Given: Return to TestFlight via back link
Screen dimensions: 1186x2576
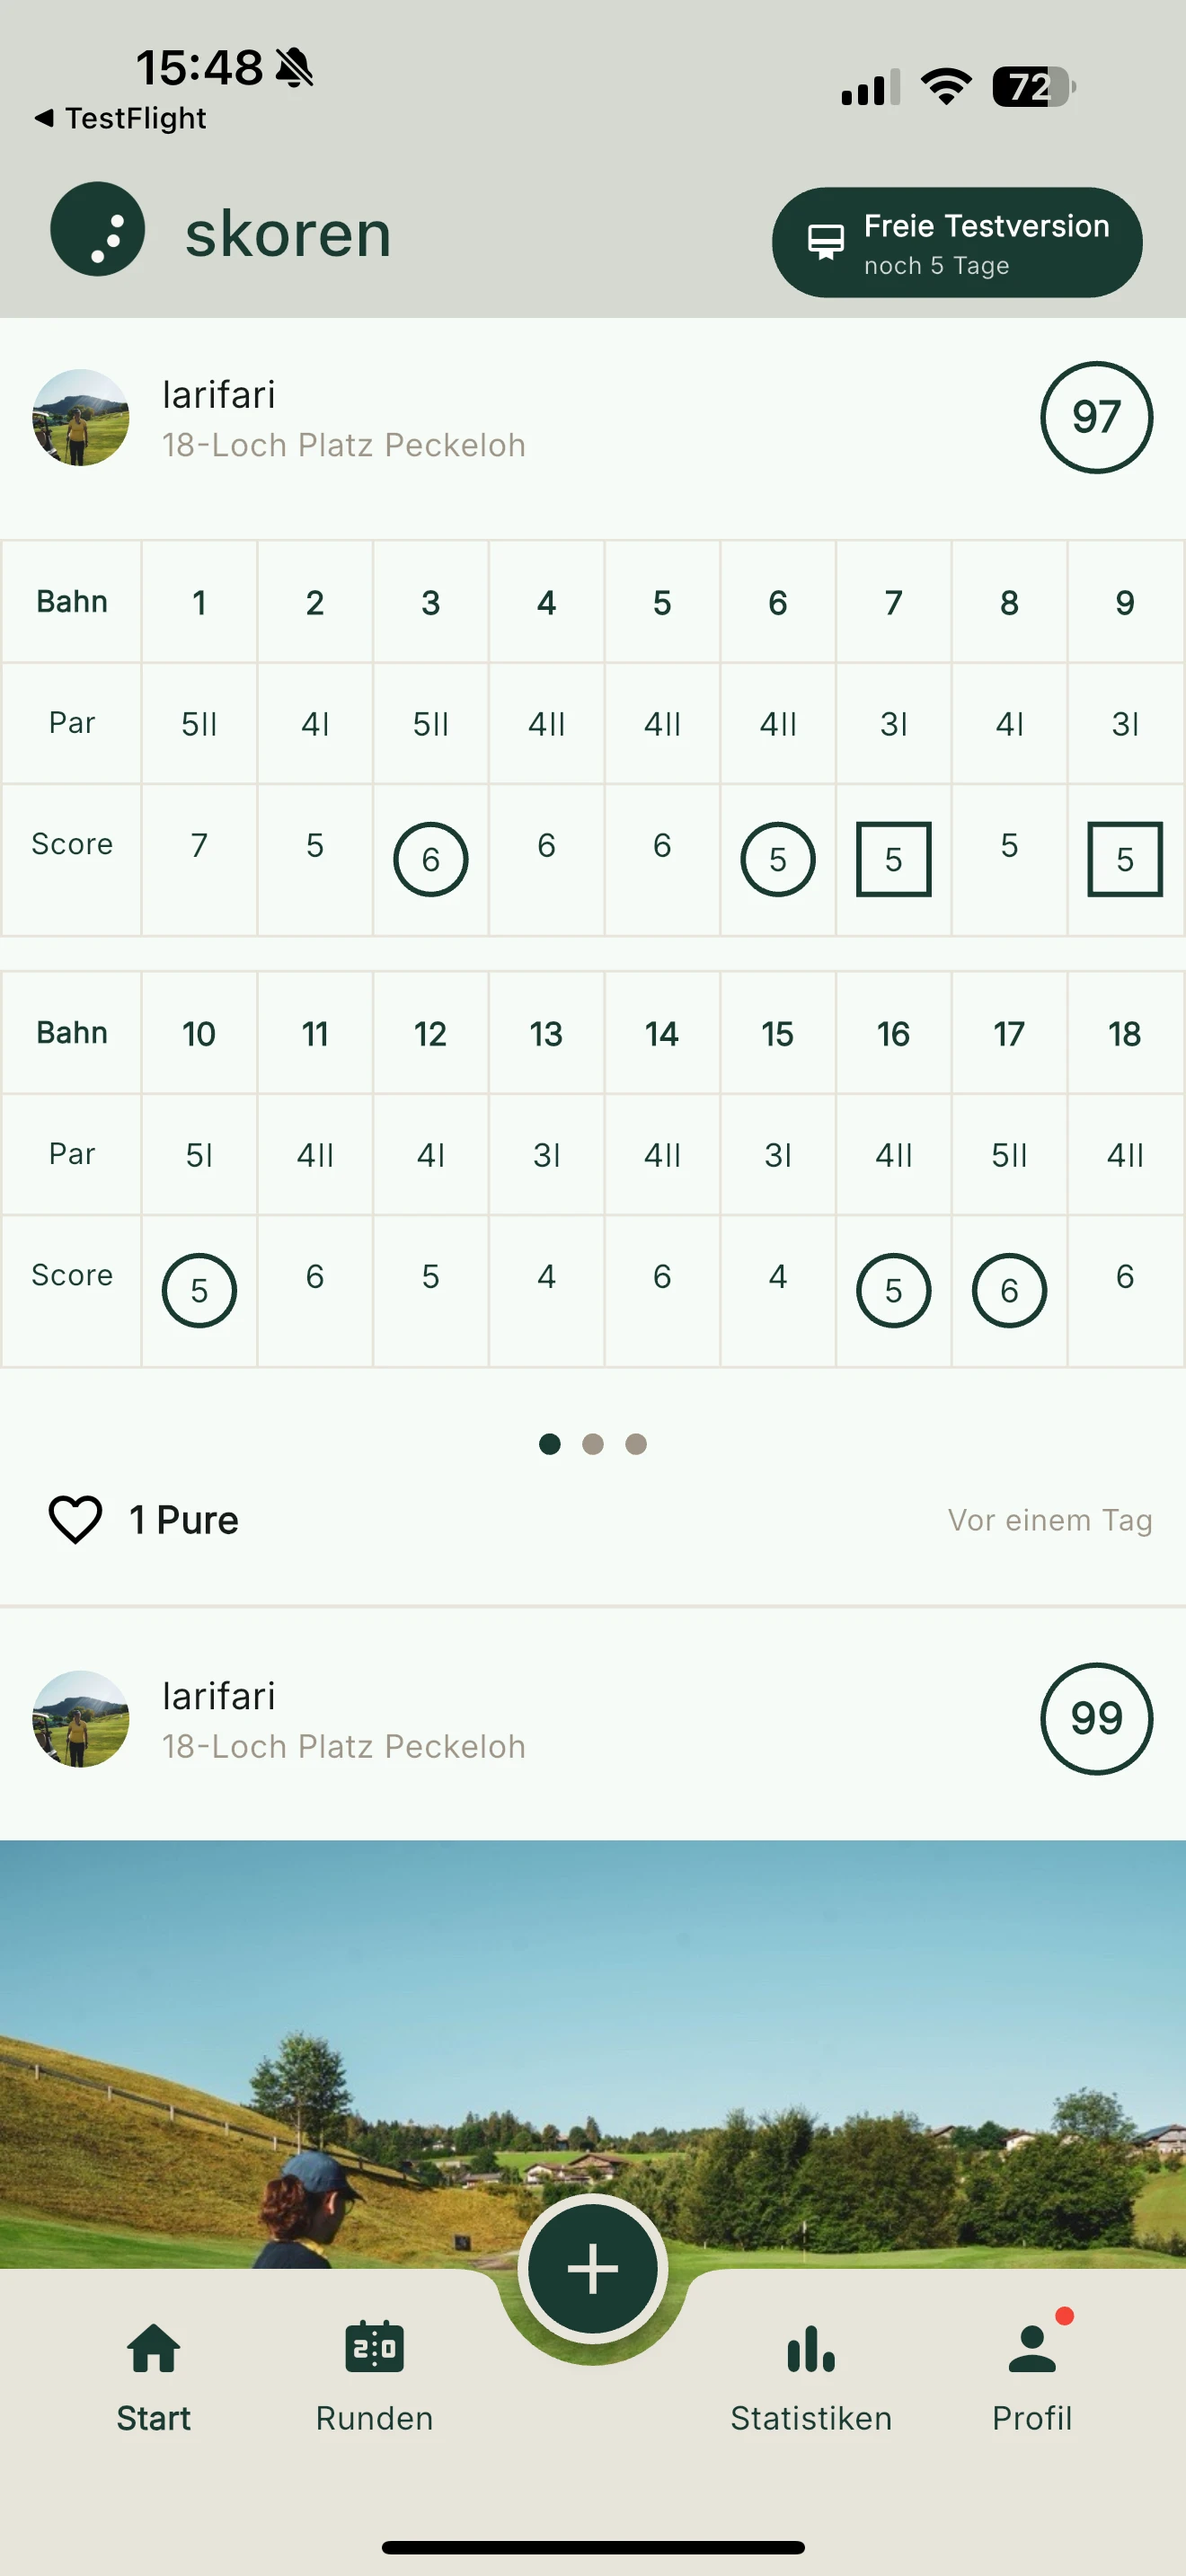Looking at the screenshot, I should tap(121, 117).
